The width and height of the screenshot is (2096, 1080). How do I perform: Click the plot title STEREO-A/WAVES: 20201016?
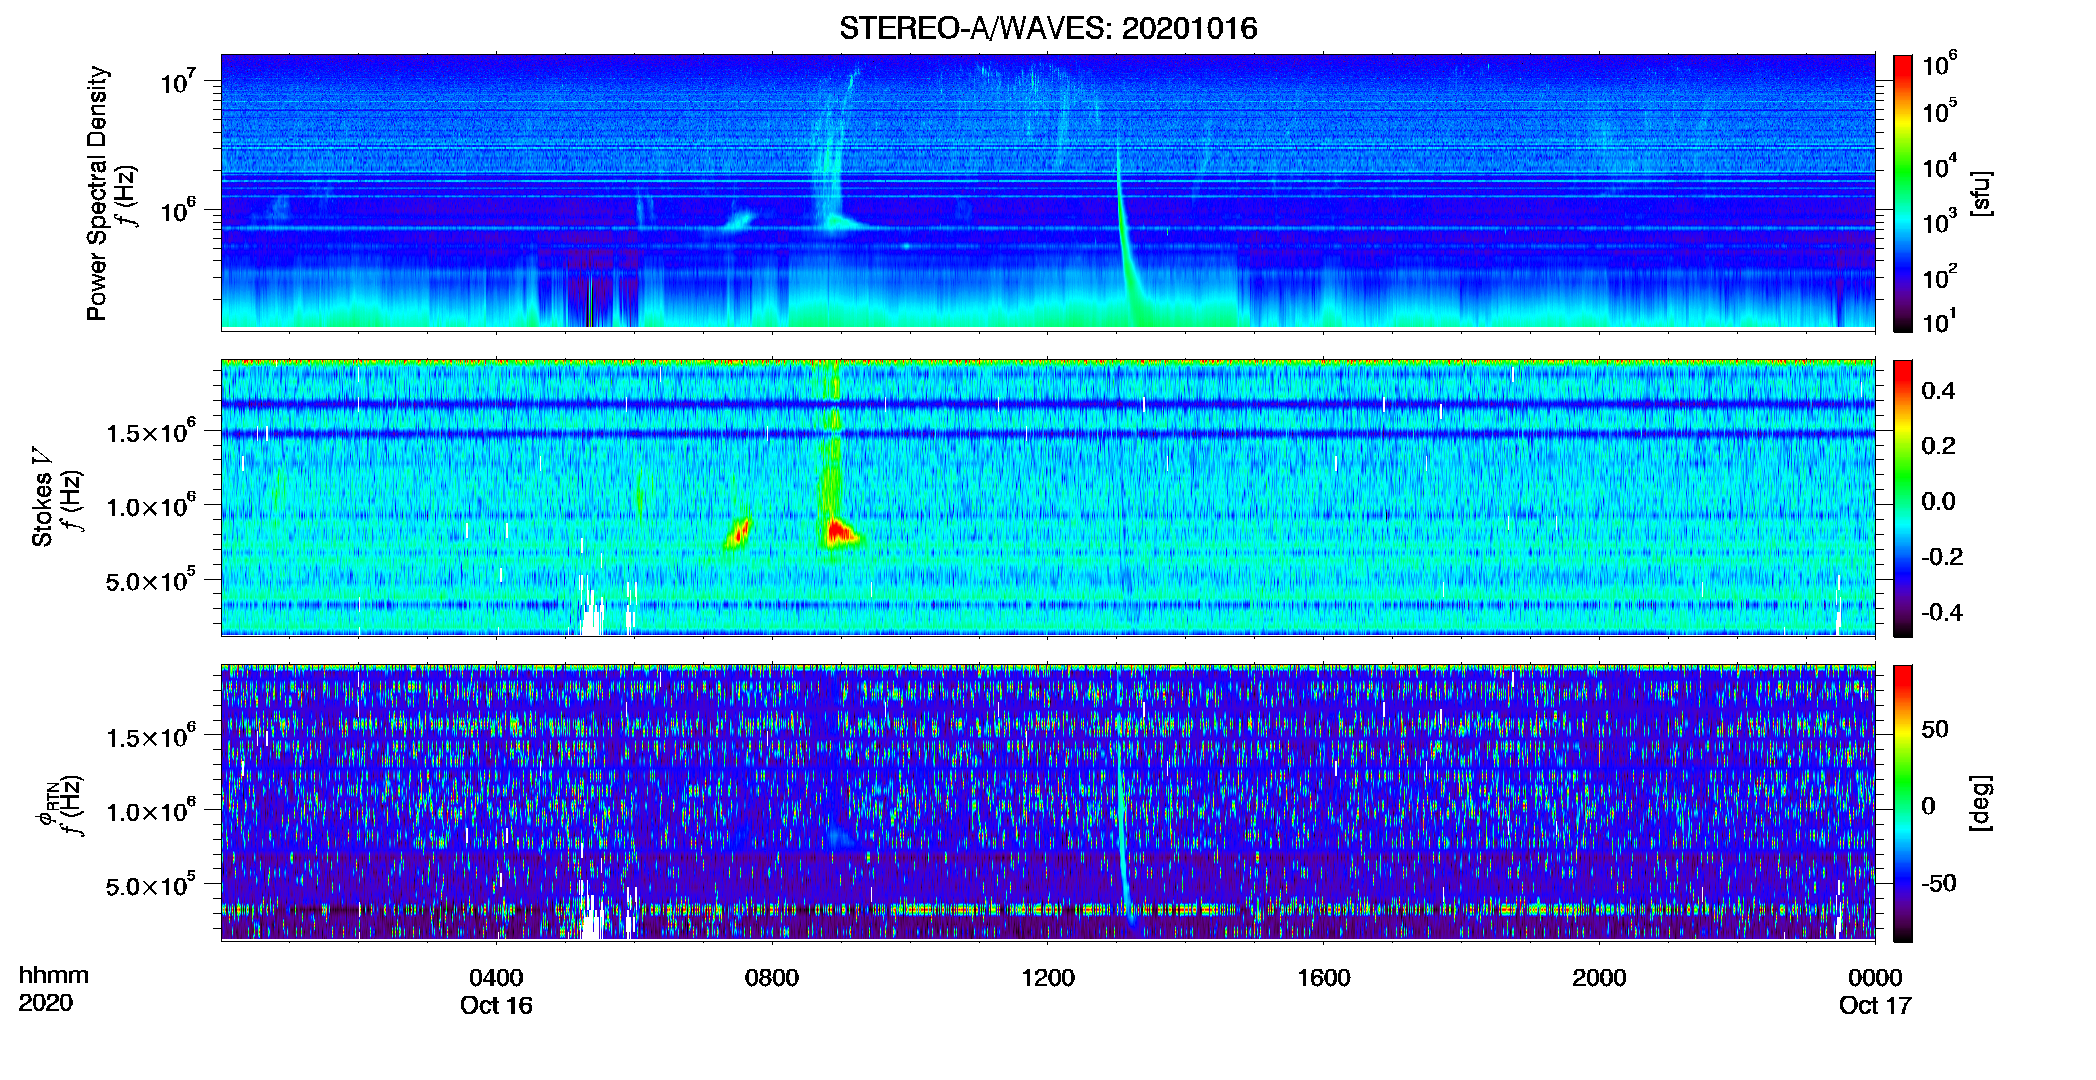tap(1048, 28)
